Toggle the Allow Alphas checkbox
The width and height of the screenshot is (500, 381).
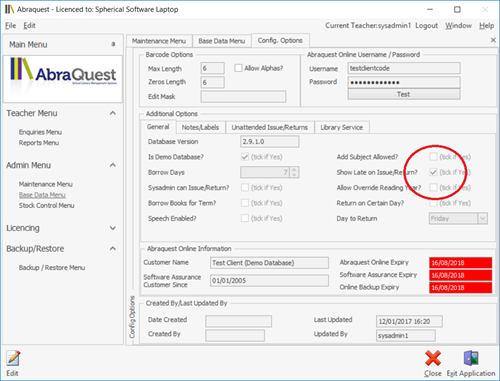coord(238,68)
